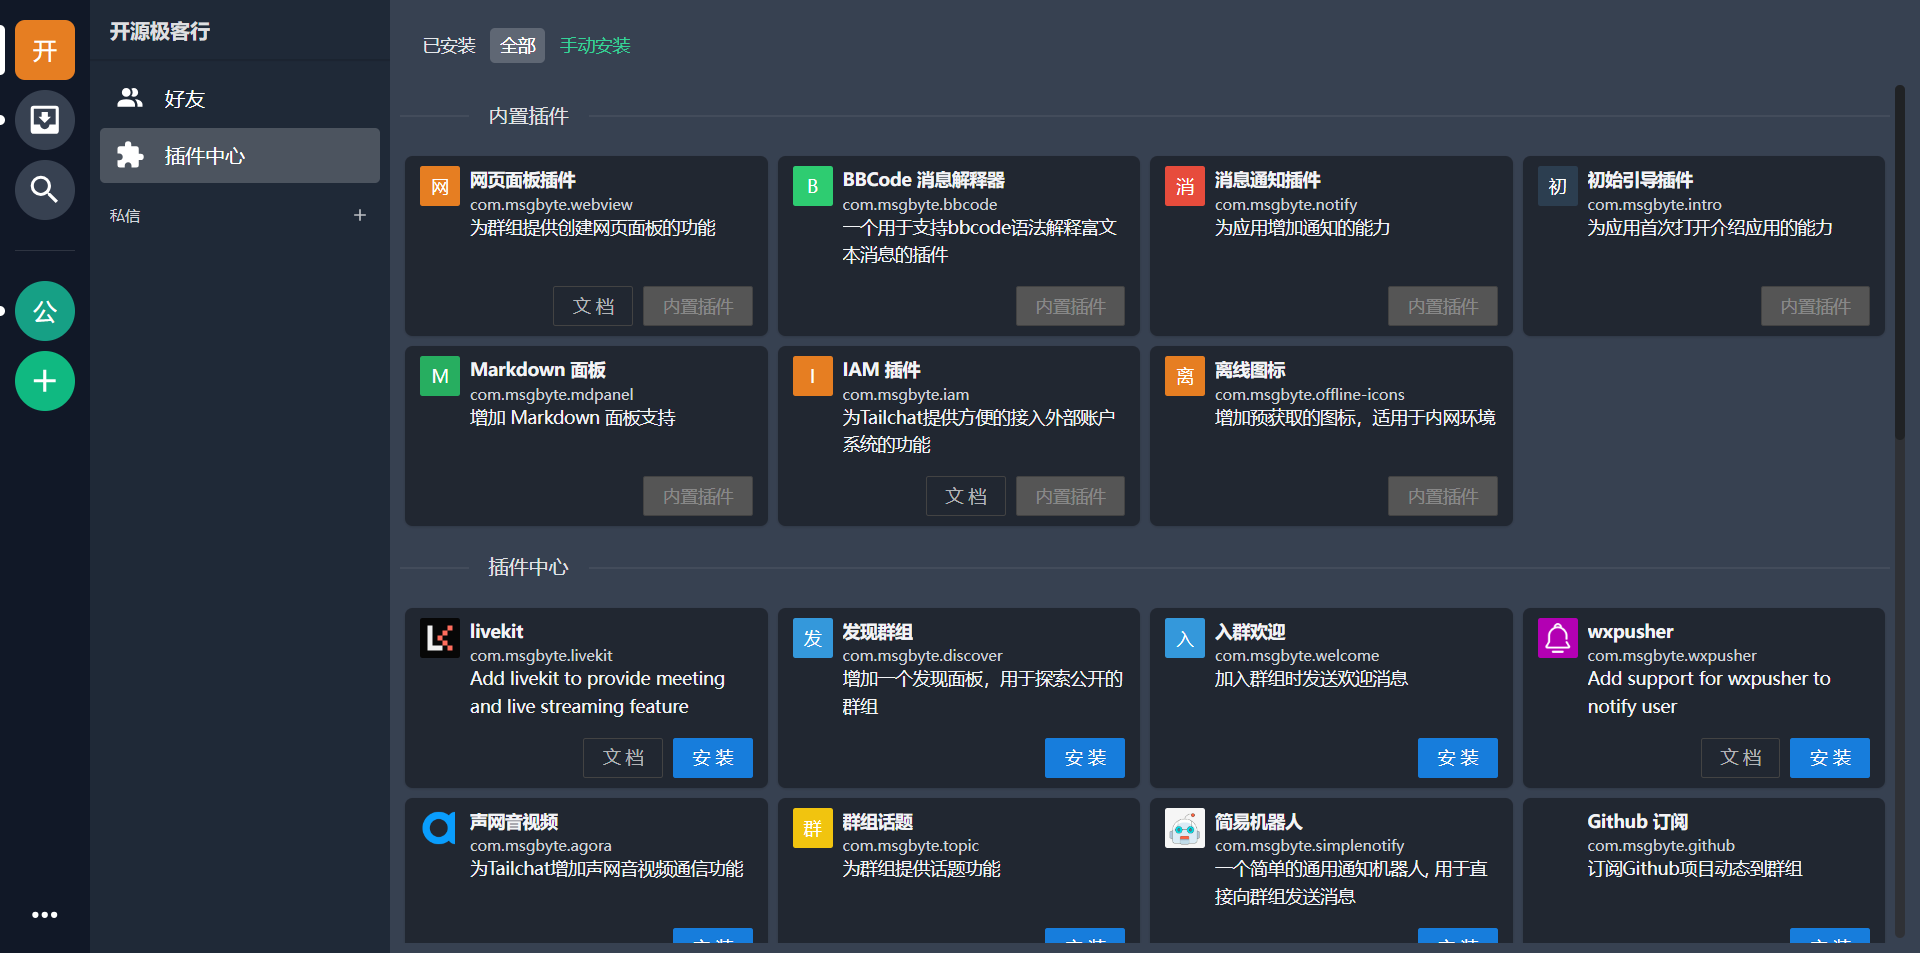This screenshot has width=1920, height=953.
Task: Click the friends people icon
Action: coord(130,98)
